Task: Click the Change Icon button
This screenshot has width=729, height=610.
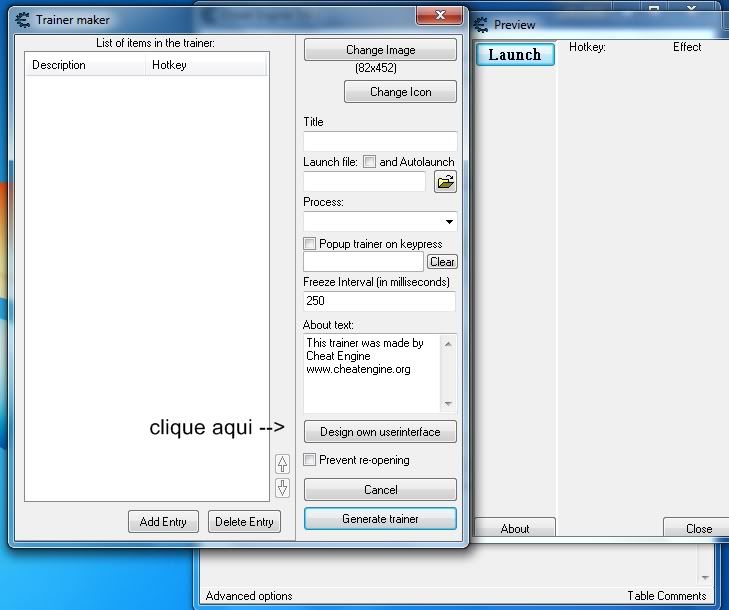Action: [x=400, y=92]
